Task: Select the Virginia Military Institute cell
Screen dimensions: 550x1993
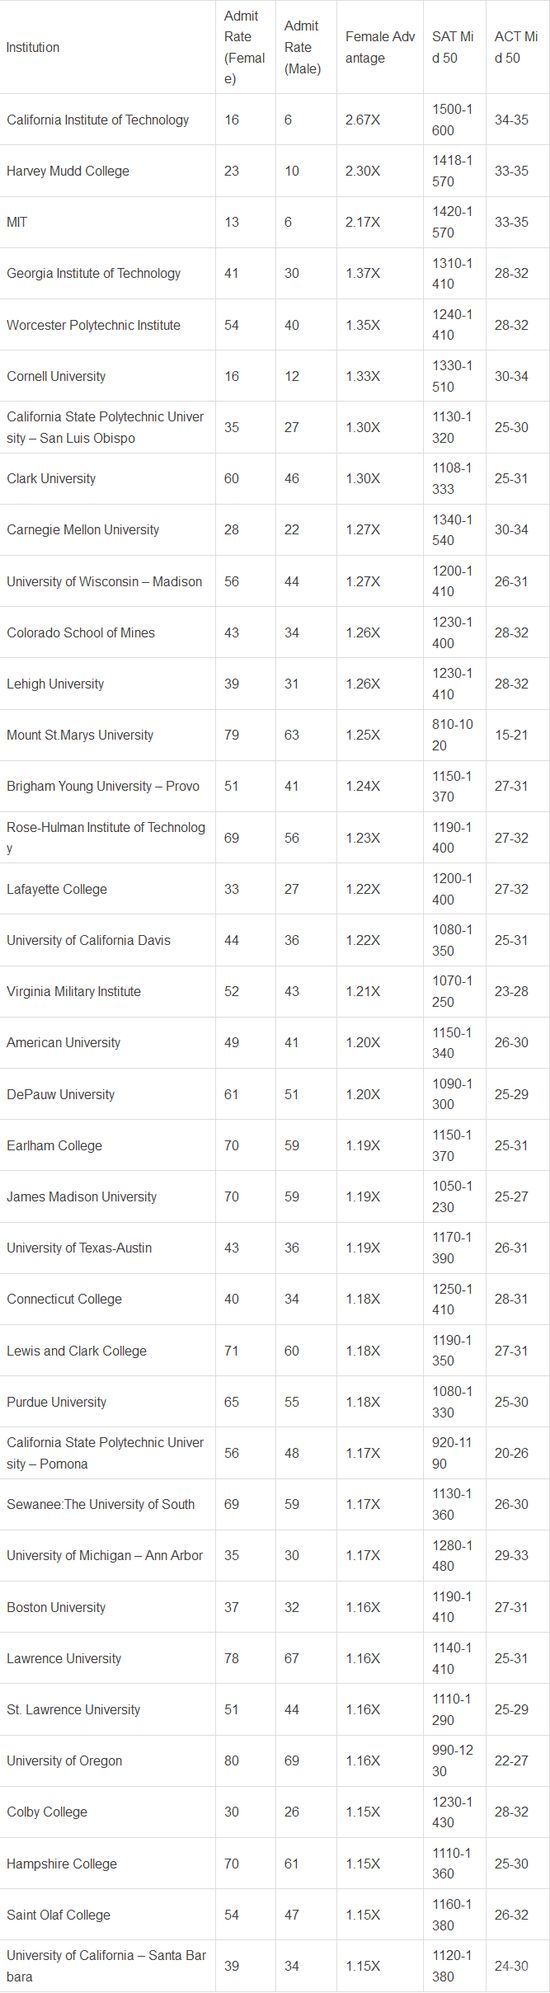Action: [x=107, y=992]
